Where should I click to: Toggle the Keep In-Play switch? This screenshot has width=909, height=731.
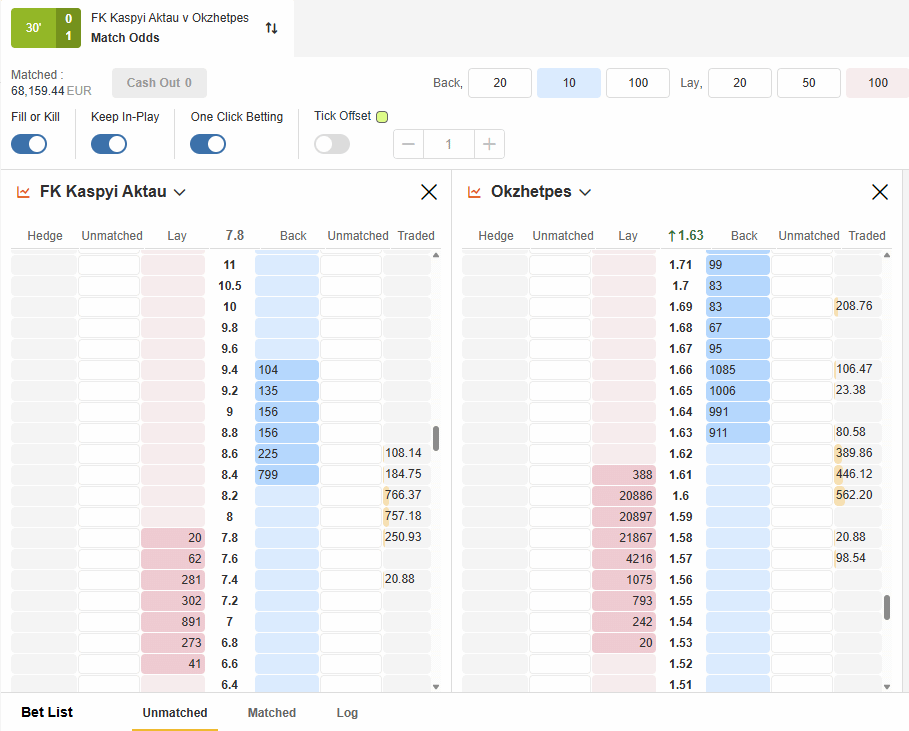point(109,144)
